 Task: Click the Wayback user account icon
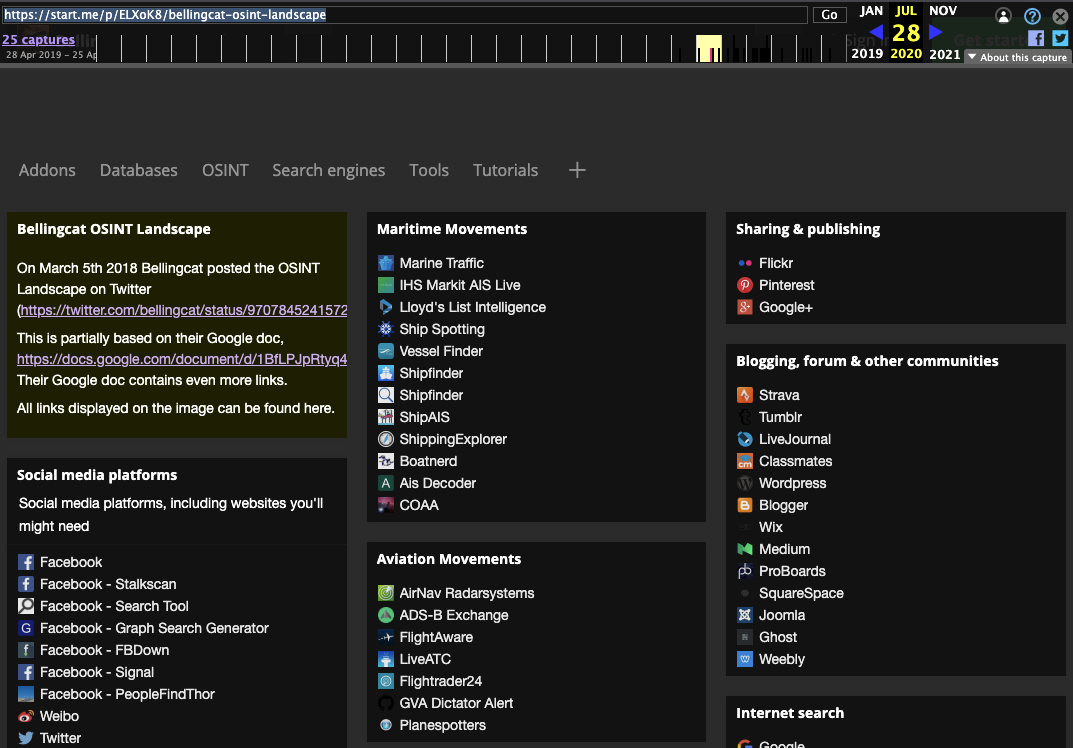pyautogui.click(x=1004, y=16)
